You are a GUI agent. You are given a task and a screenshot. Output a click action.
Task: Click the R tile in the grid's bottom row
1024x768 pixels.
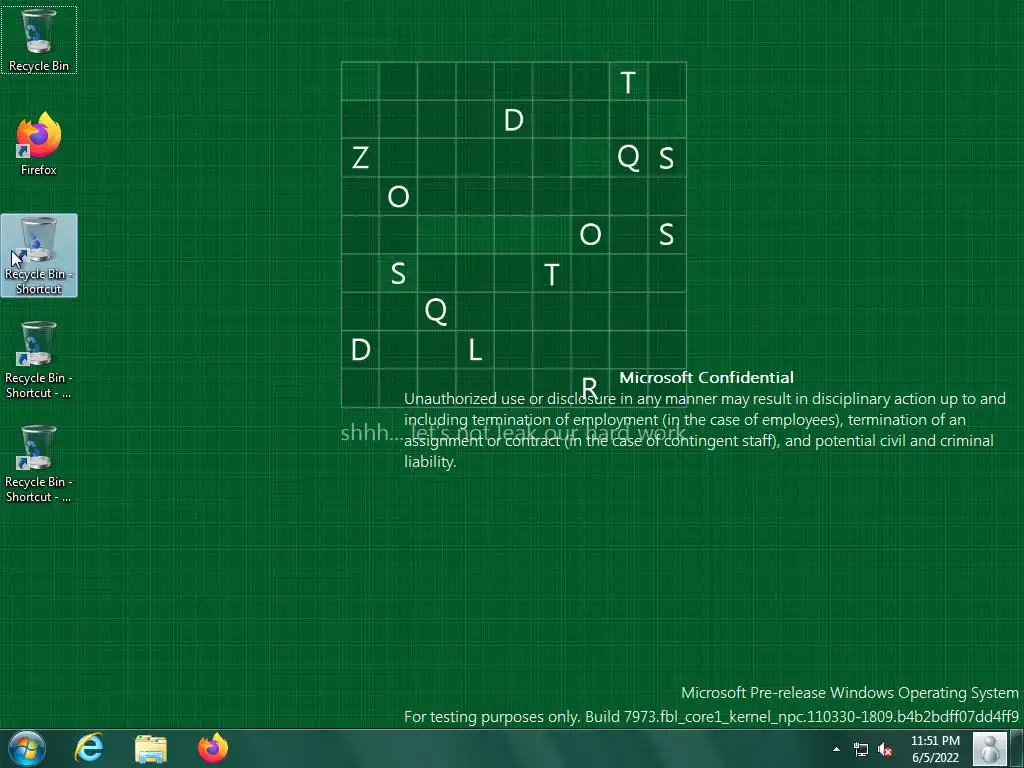pos(590,388)
